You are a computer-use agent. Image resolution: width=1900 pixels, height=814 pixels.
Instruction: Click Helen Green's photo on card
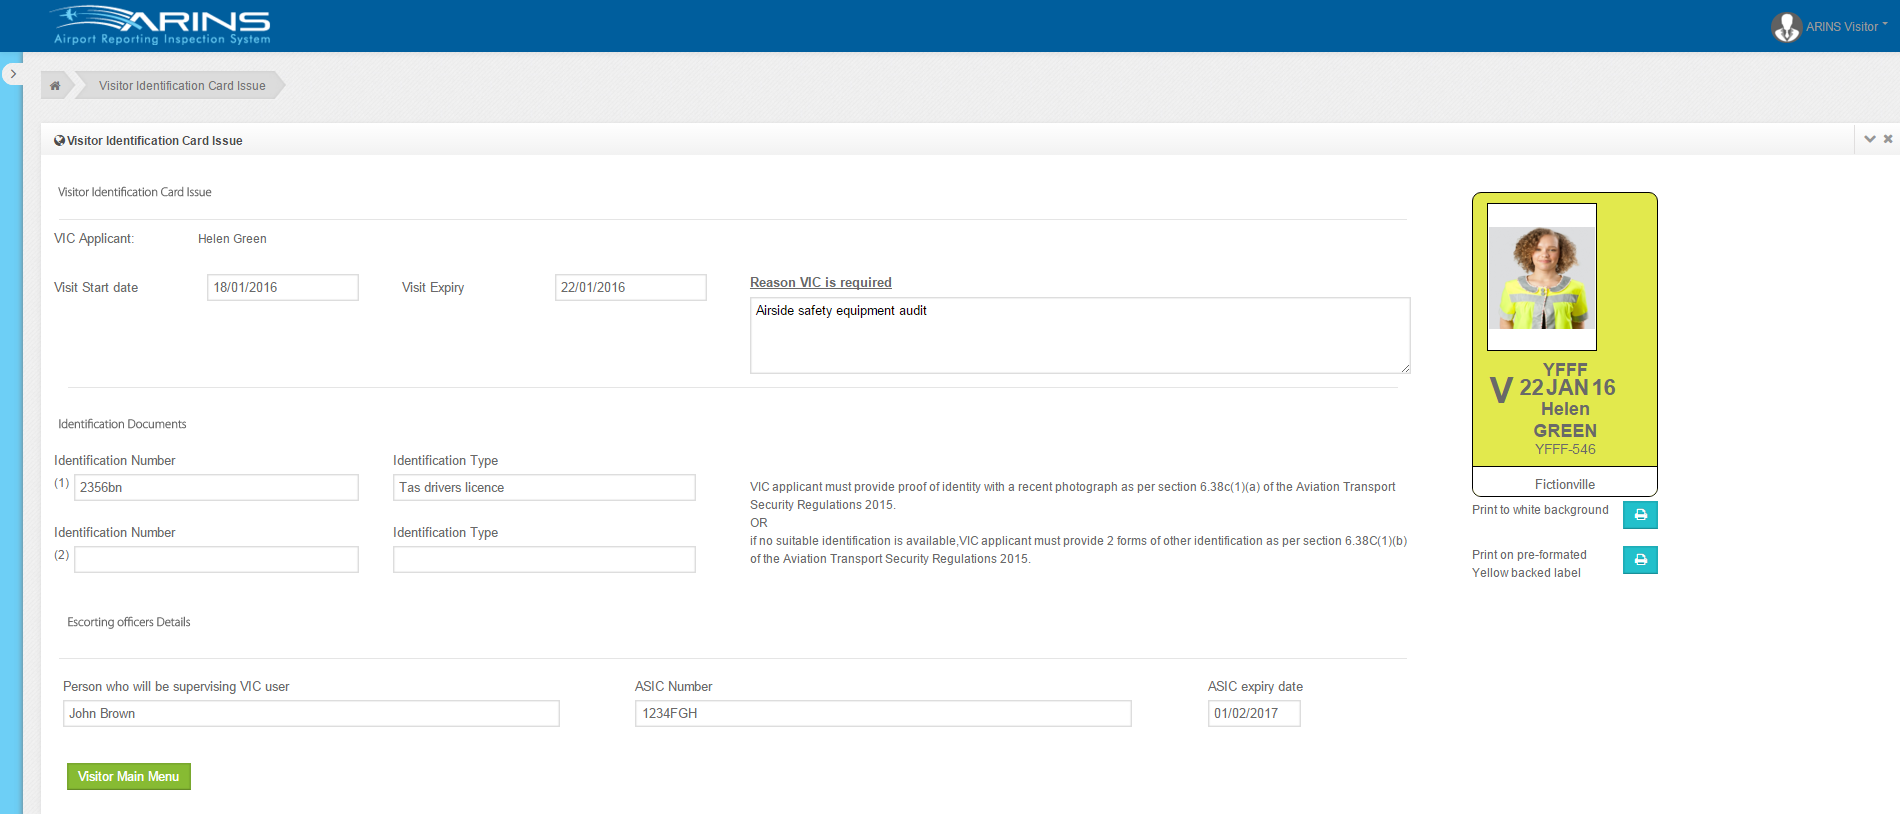(1541, 277)
